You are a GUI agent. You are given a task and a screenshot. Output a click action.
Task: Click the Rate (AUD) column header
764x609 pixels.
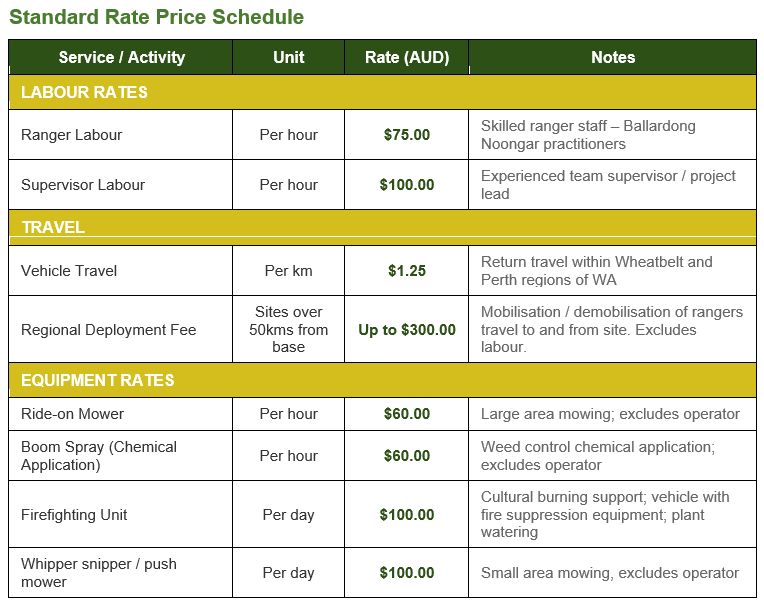(406, 57)
